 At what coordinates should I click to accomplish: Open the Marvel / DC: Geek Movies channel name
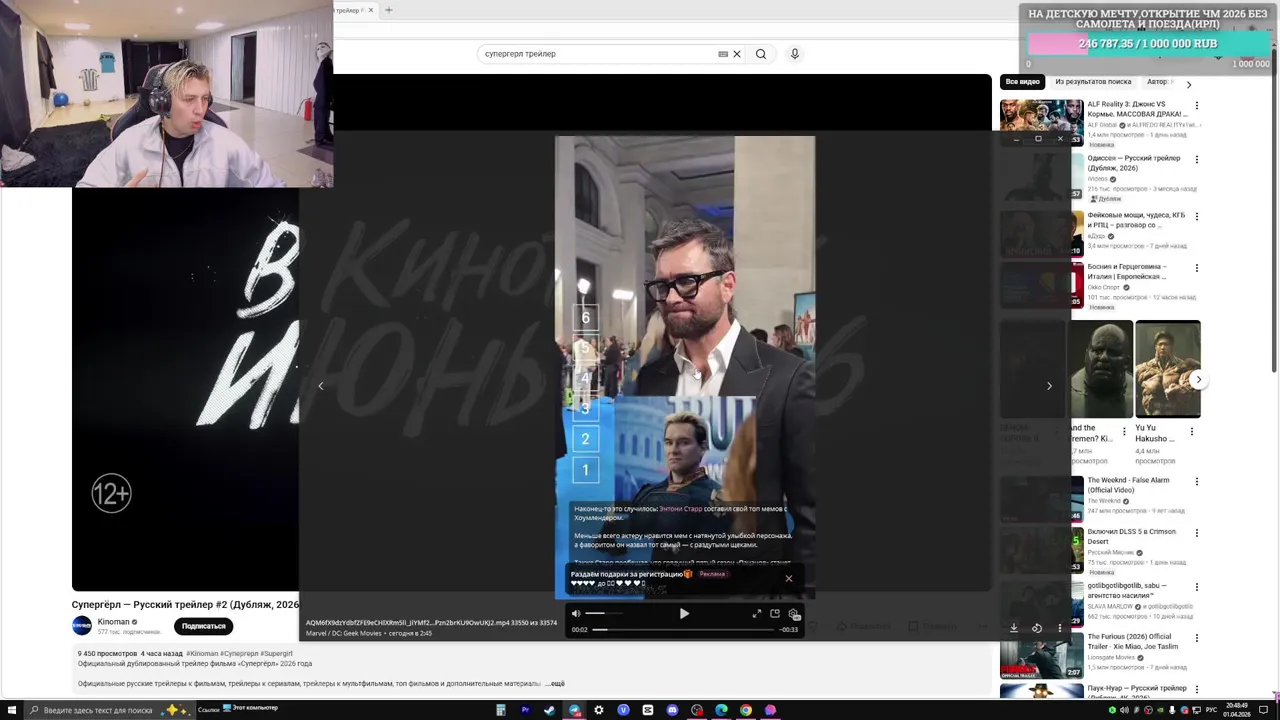click(x=343, y=633)
